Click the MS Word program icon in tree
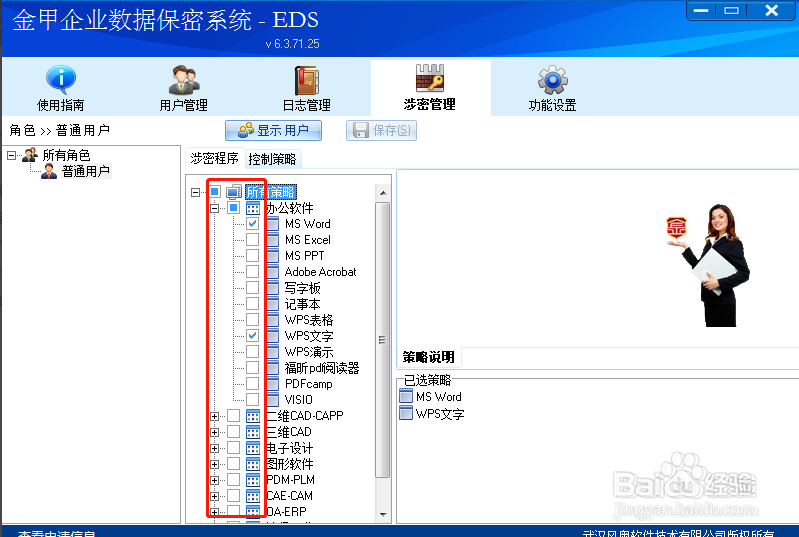The width and height of the screenshot is (799, 537). (272, 224)
